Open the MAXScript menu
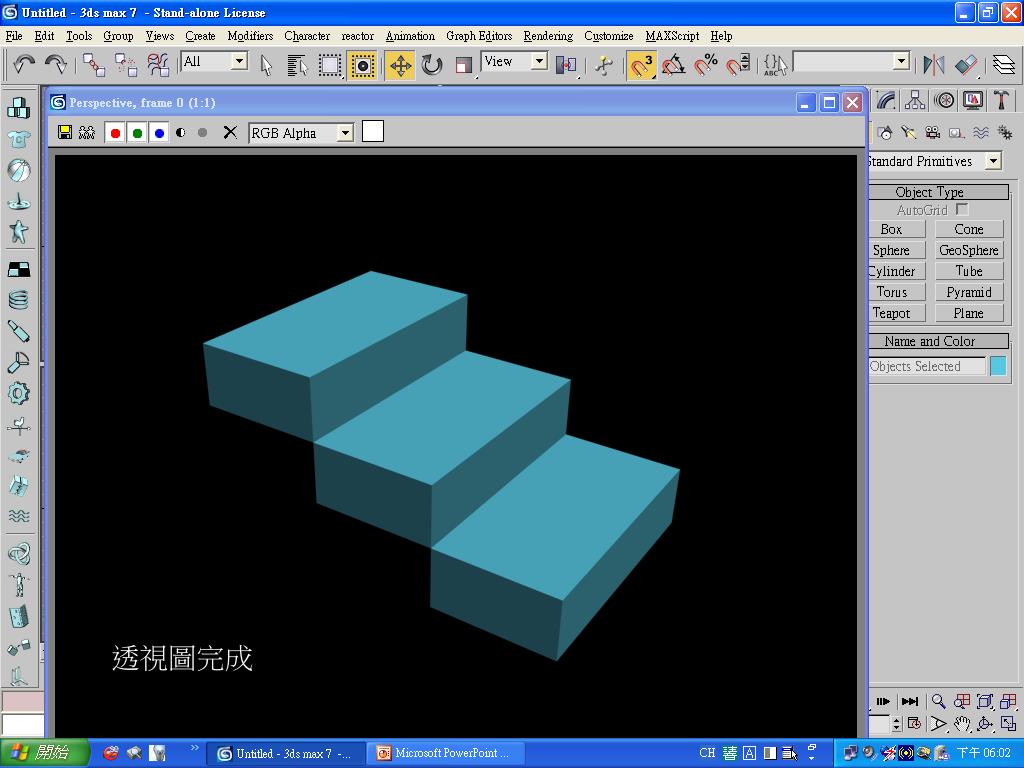Image resolution: width=1024 pixels, height=768 pixels. pos(672,36)
